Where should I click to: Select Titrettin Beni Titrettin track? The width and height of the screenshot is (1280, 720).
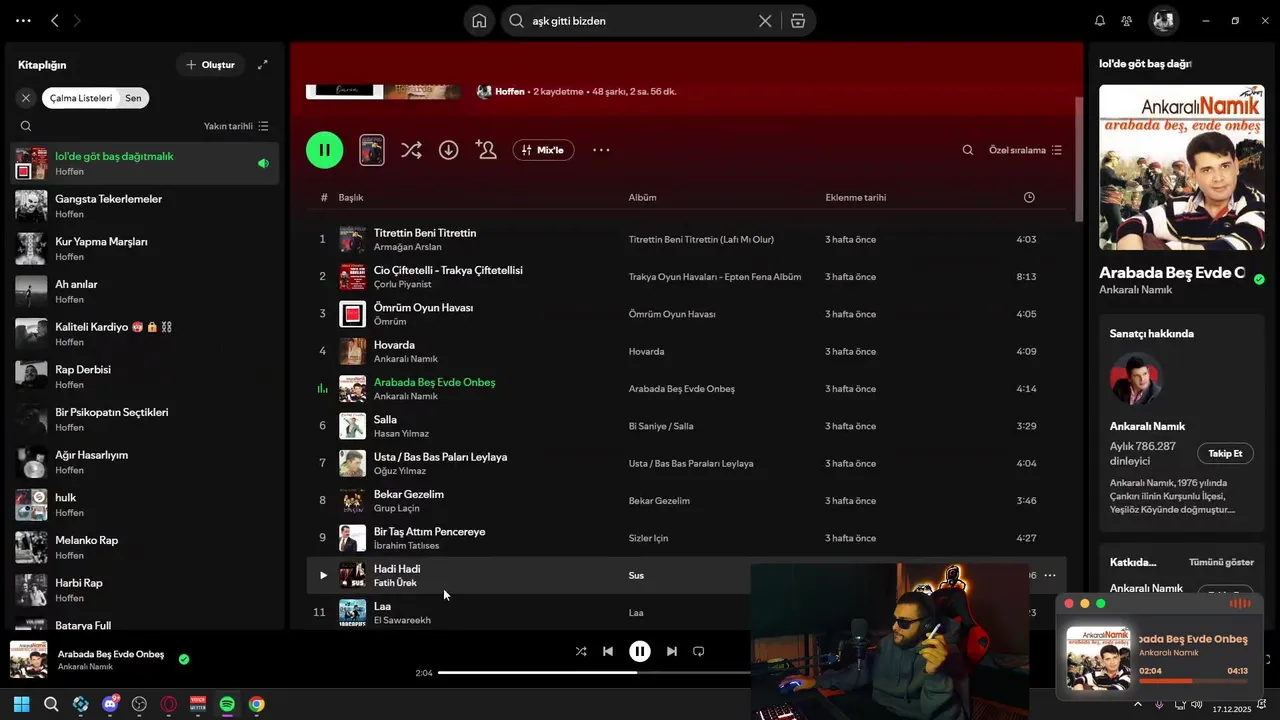point(425,233)
